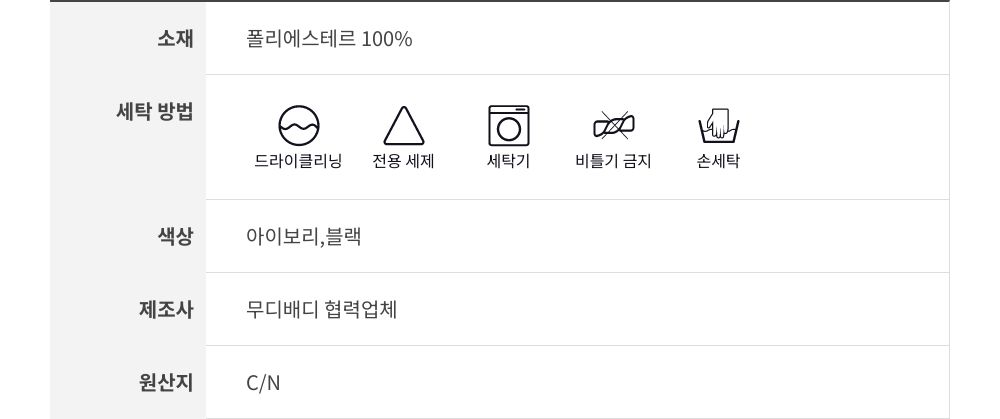Click the 100% text in material row
The height and width of the screenshot is (419, 1000).
coord(387,39)
